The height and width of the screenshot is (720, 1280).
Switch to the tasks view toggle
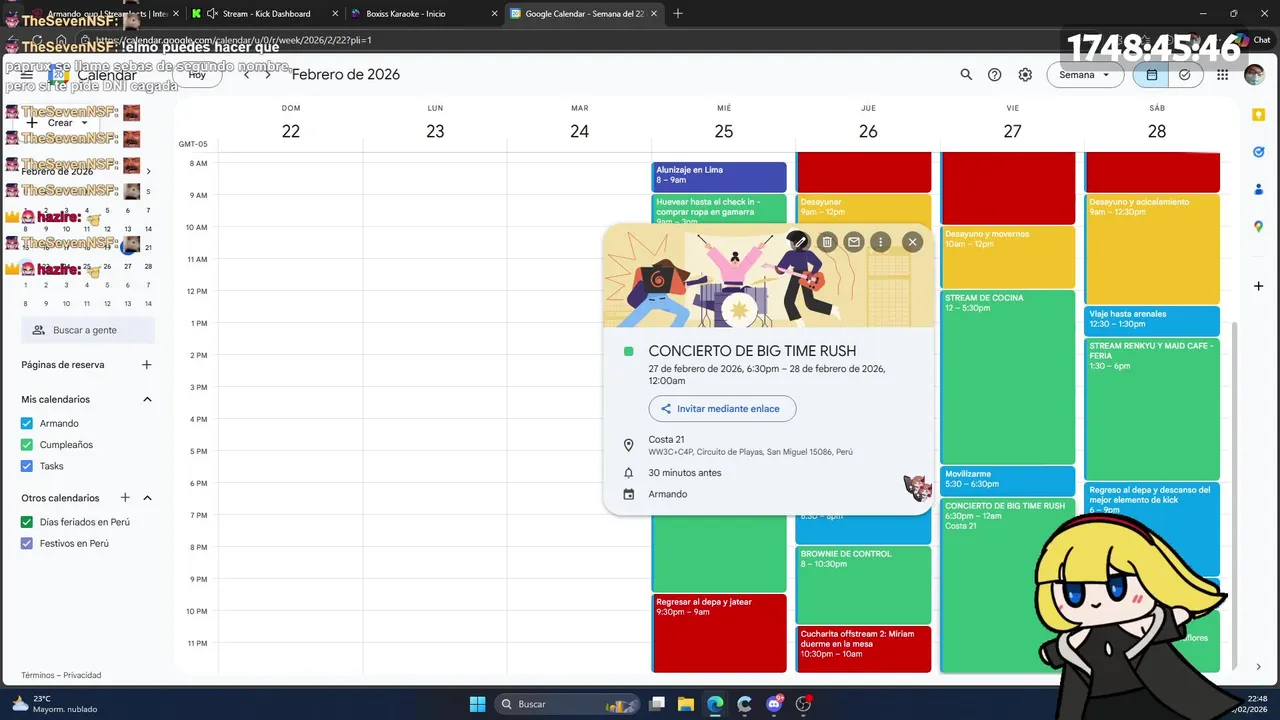click(x=1185, y=75)
